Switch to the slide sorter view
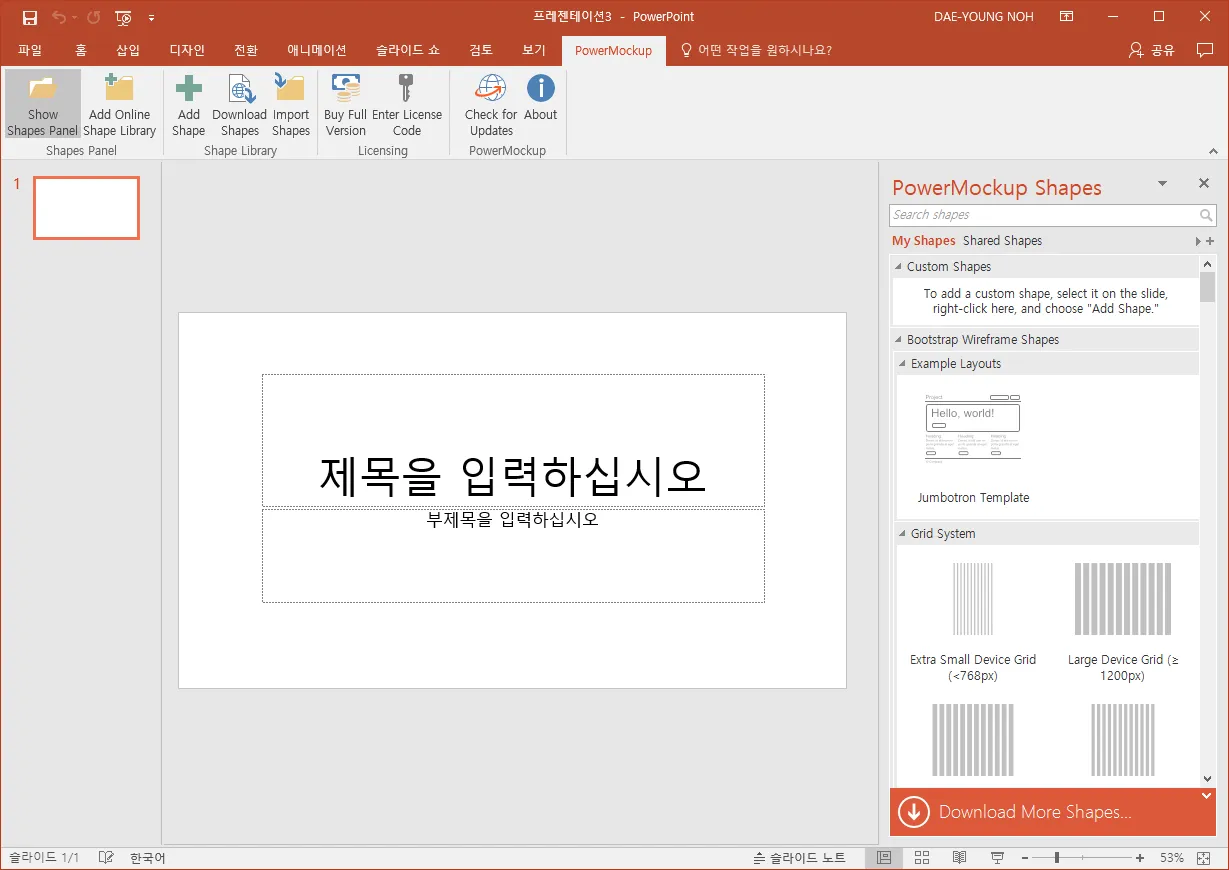The width and height of the screenshot is (1229, 870). pos(922,858)
